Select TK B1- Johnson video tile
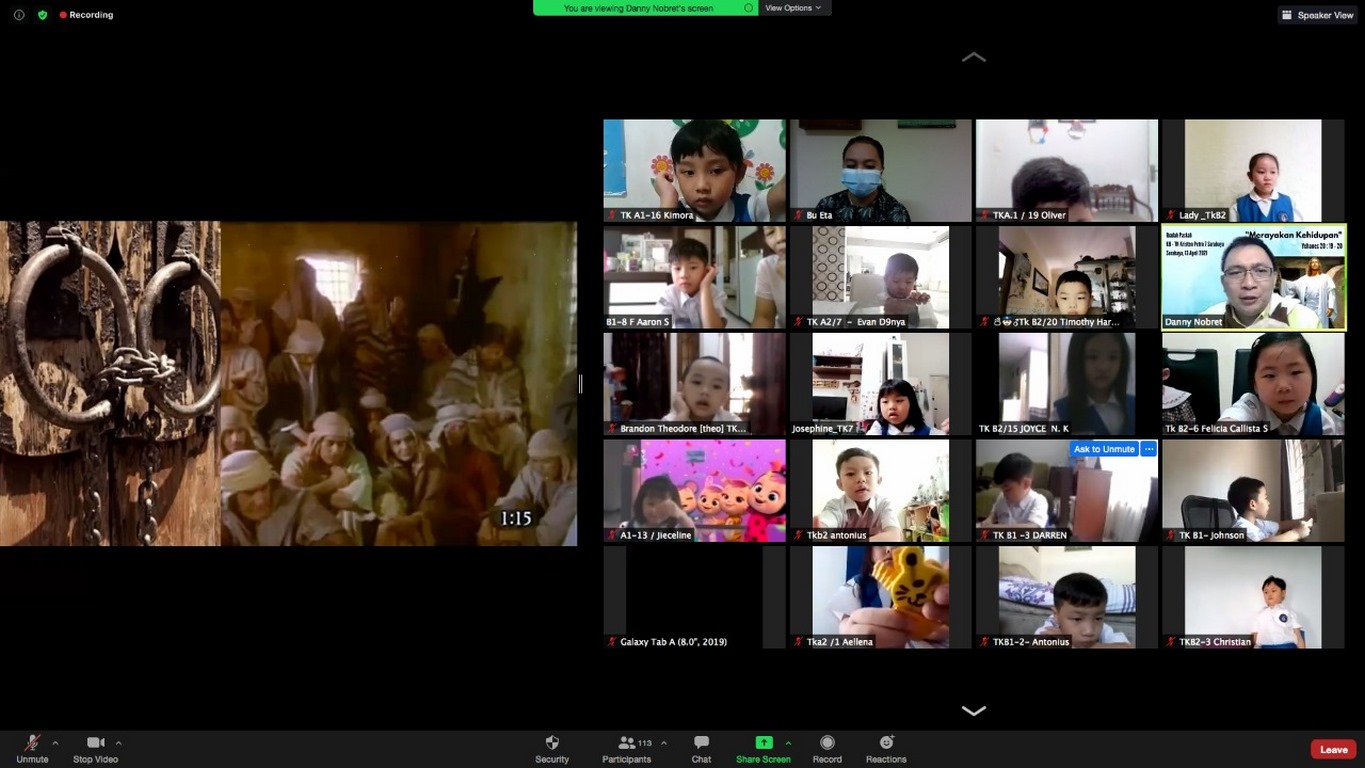 point(1254,491)
